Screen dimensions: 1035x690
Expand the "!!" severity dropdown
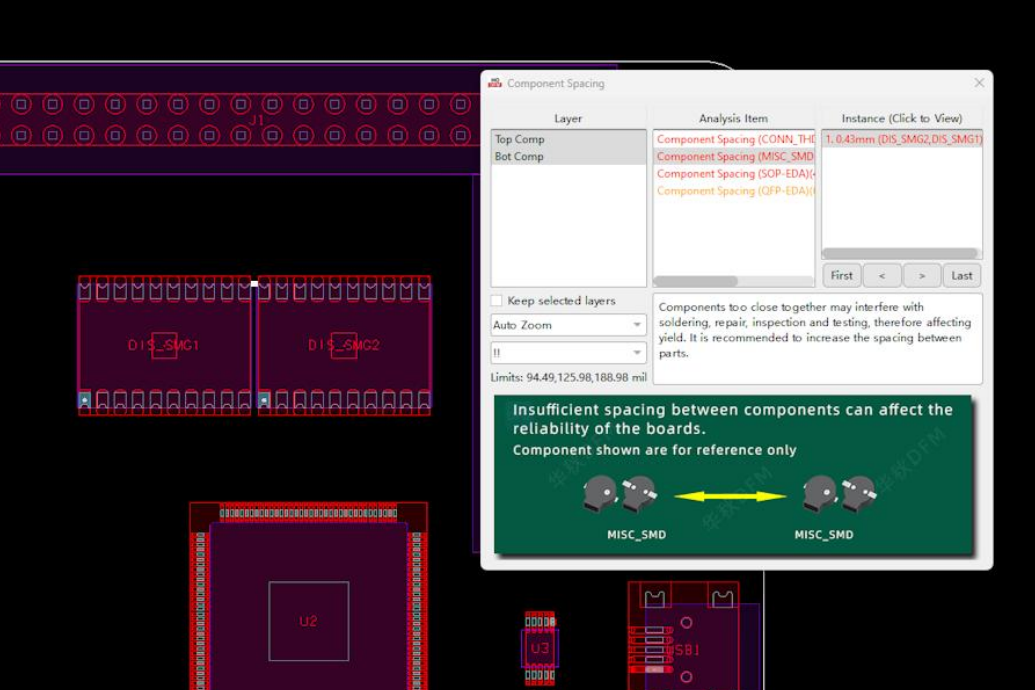click(567, 353)
